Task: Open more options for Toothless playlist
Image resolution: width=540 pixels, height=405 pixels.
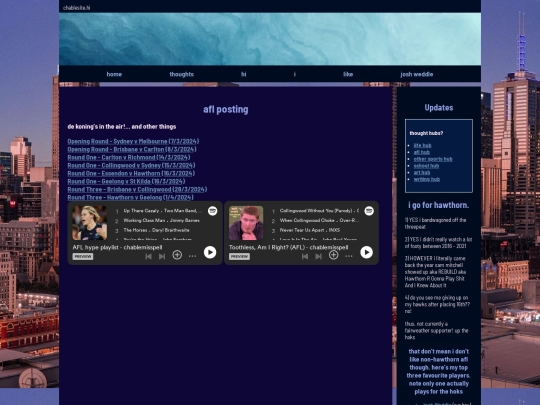Action: pos(349,256)
